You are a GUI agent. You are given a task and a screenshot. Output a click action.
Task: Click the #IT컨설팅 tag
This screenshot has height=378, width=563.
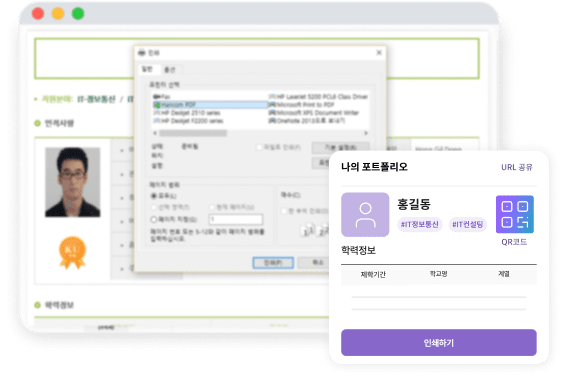(467, 224)
